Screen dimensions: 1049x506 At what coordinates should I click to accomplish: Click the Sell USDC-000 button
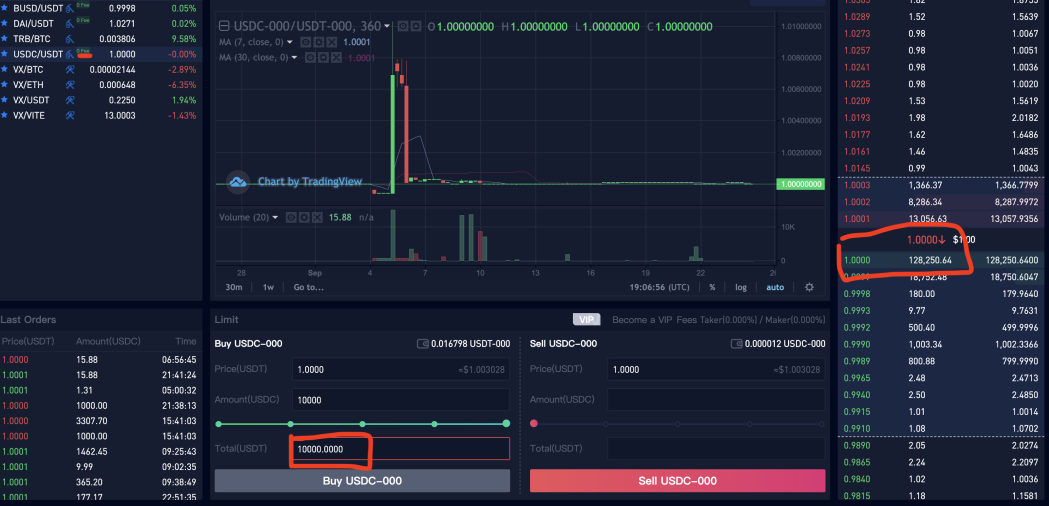point(677,481)
